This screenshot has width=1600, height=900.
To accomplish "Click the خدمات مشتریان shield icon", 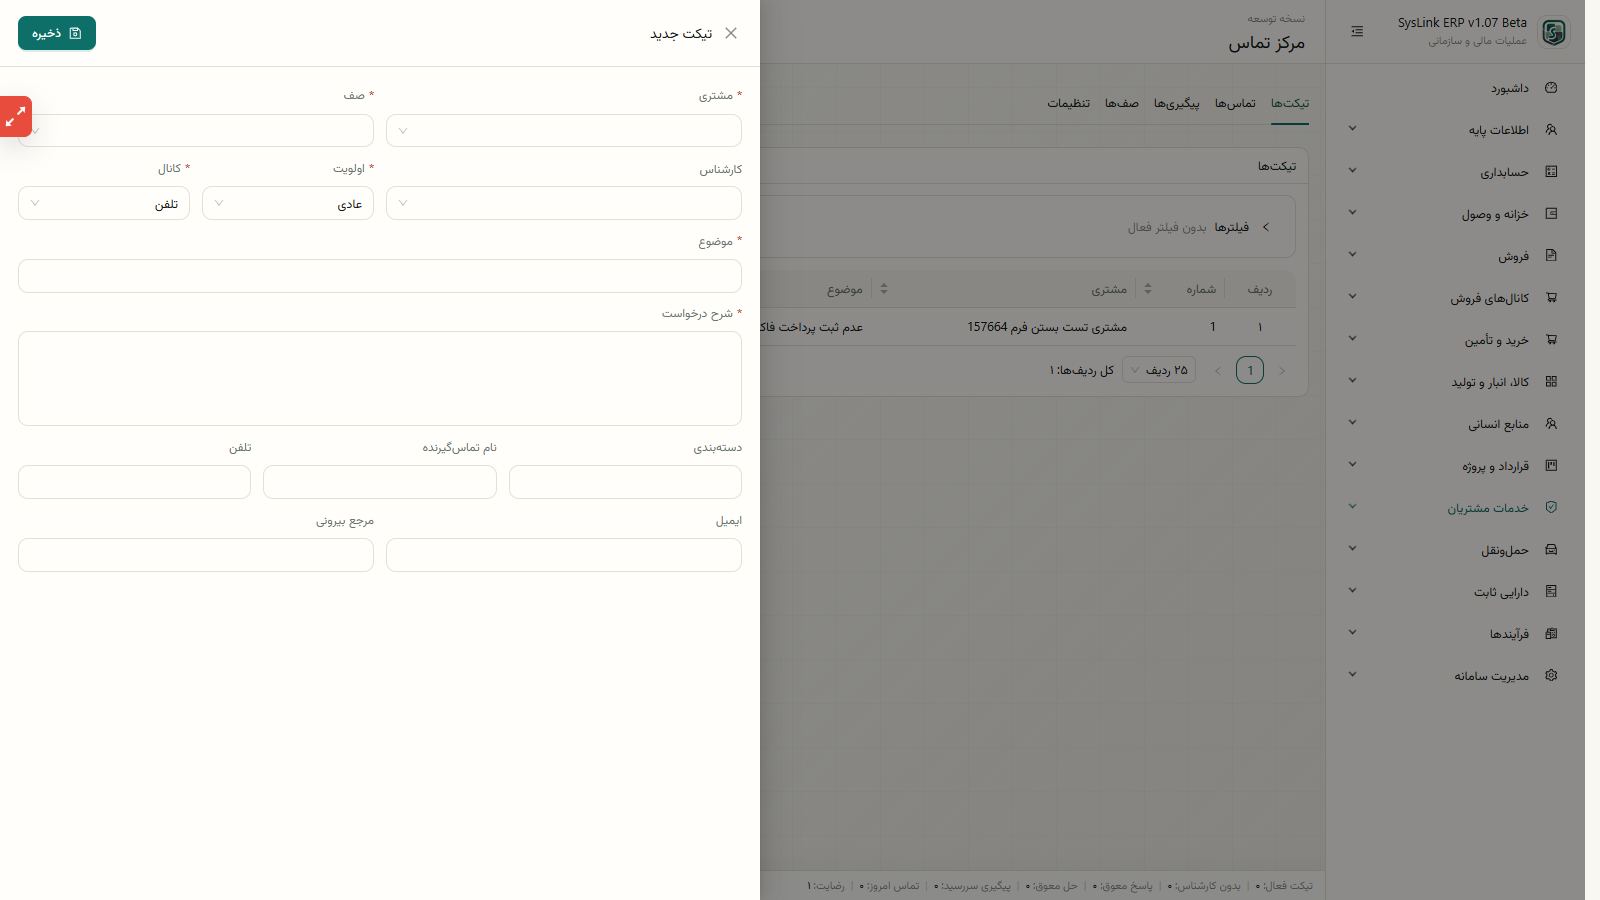I will (x=1551, y=508).
